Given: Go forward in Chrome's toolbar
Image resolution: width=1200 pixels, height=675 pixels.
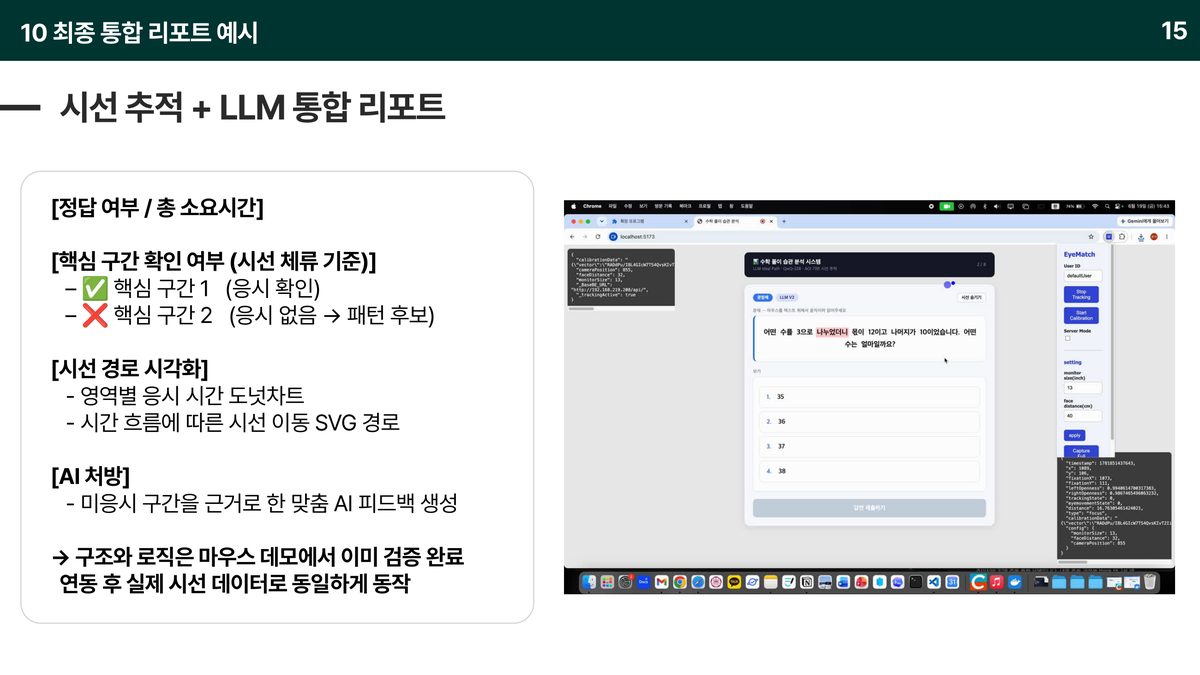Looking at the screenshot, I should click(x=585, y=236).
